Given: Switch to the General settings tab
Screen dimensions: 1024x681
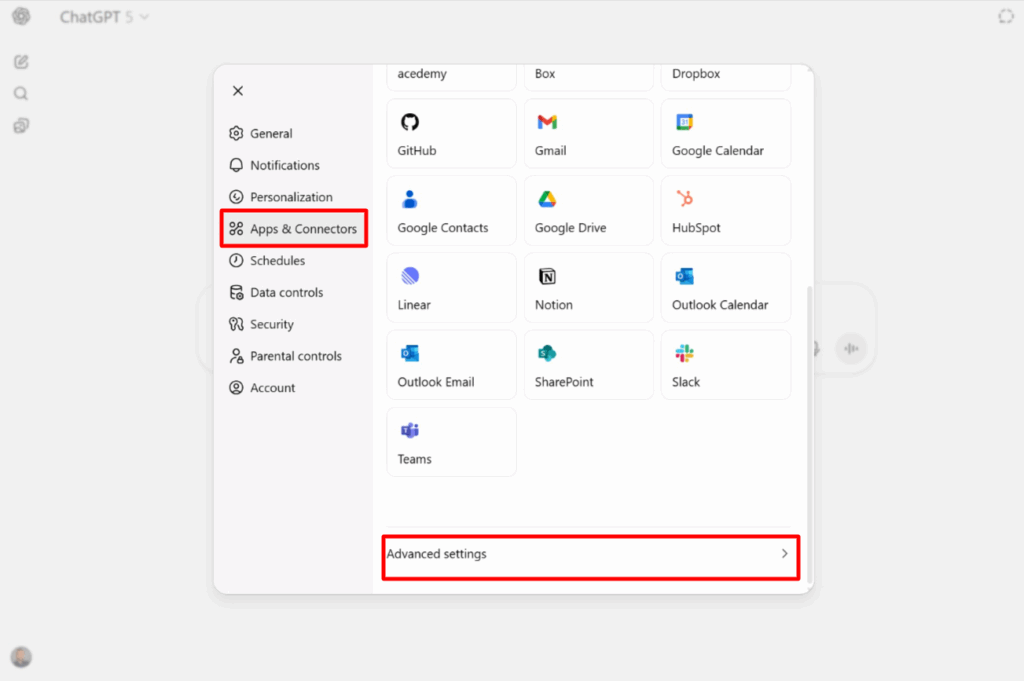Looking at the screenshot, I should [270, 134].
